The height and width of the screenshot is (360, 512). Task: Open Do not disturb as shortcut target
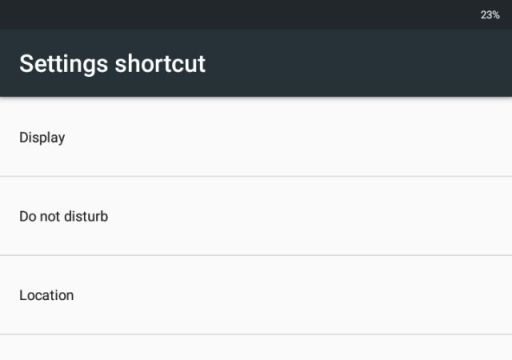coord(256,216)
